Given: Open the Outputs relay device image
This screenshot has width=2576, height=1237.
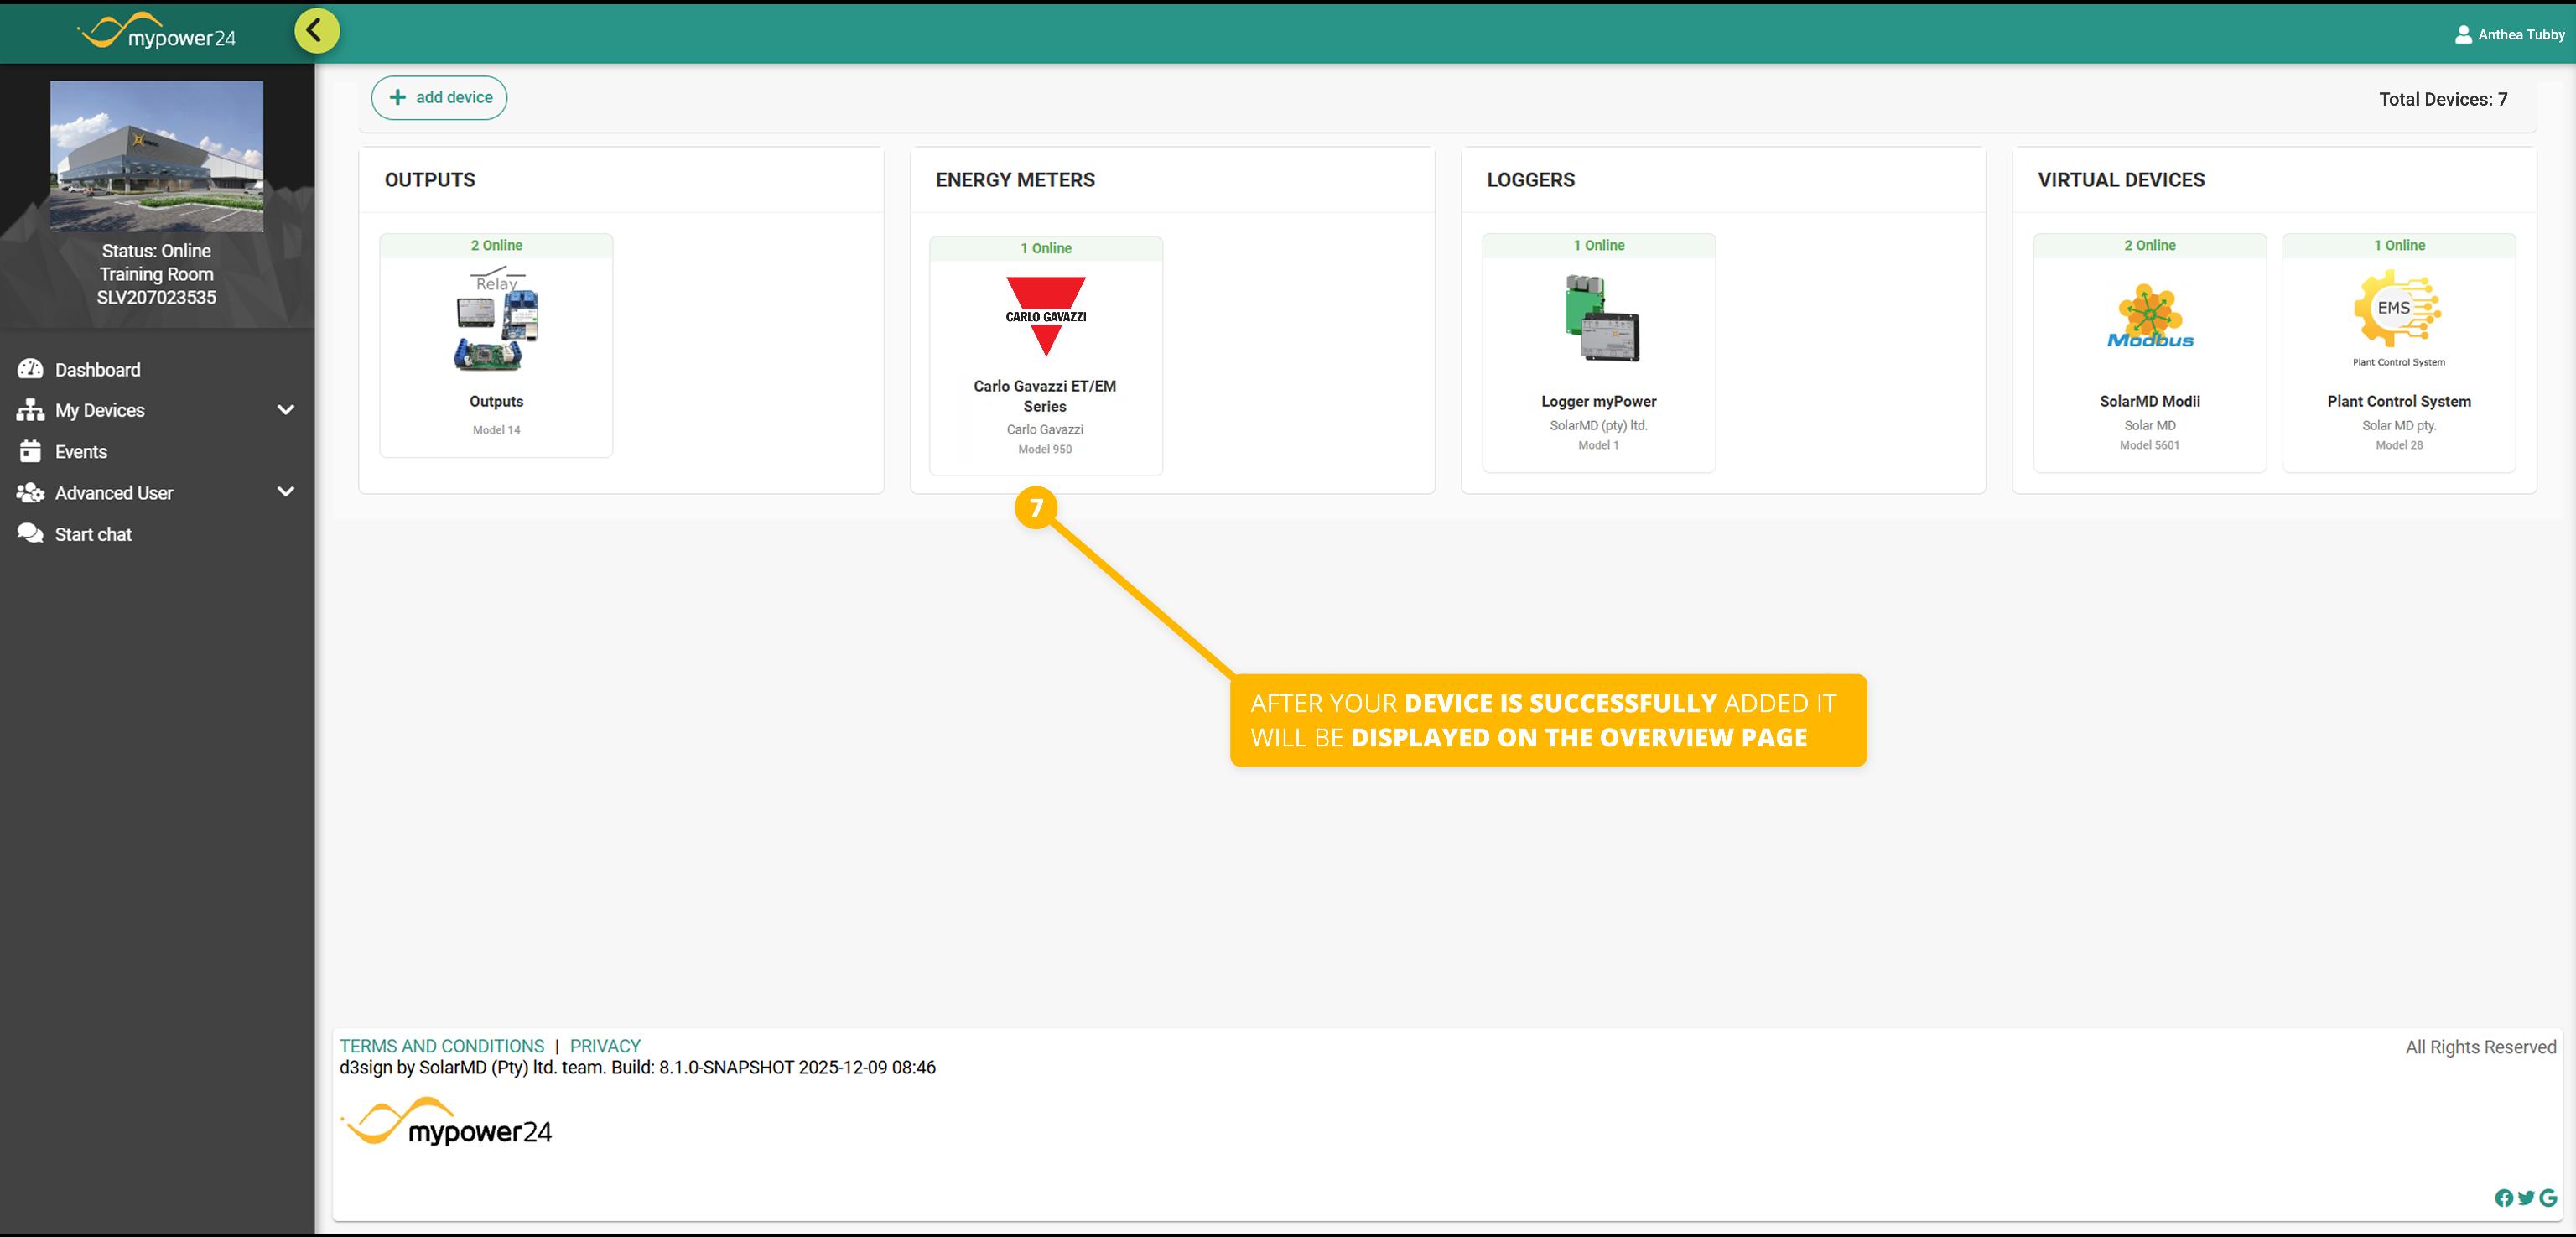Looking at the screenshot, I should coord(496,319).
